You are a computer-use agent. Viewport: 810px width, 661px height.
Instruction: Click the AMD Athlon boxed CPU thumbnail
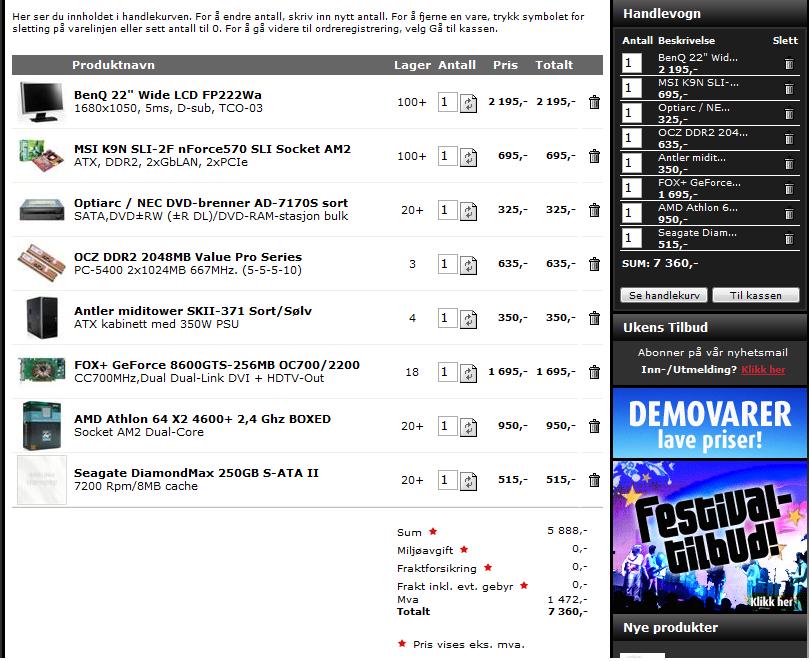pyautogui.click(x=41, y=426)
